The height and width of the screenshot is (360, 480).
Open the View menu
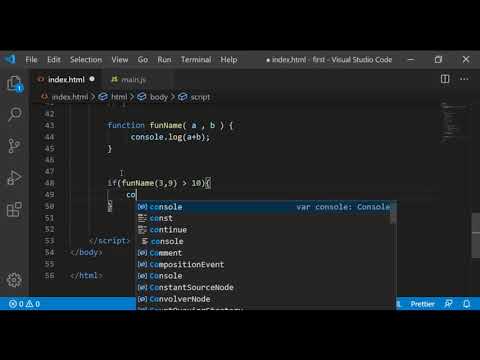(120, 60)
